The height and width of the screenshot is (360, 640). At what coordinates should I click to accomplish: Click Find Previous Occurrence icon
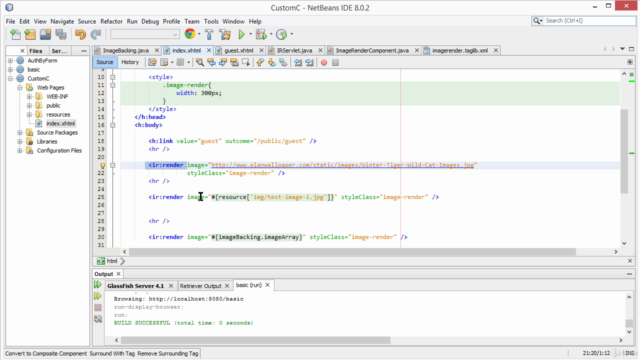pos(211,62)
